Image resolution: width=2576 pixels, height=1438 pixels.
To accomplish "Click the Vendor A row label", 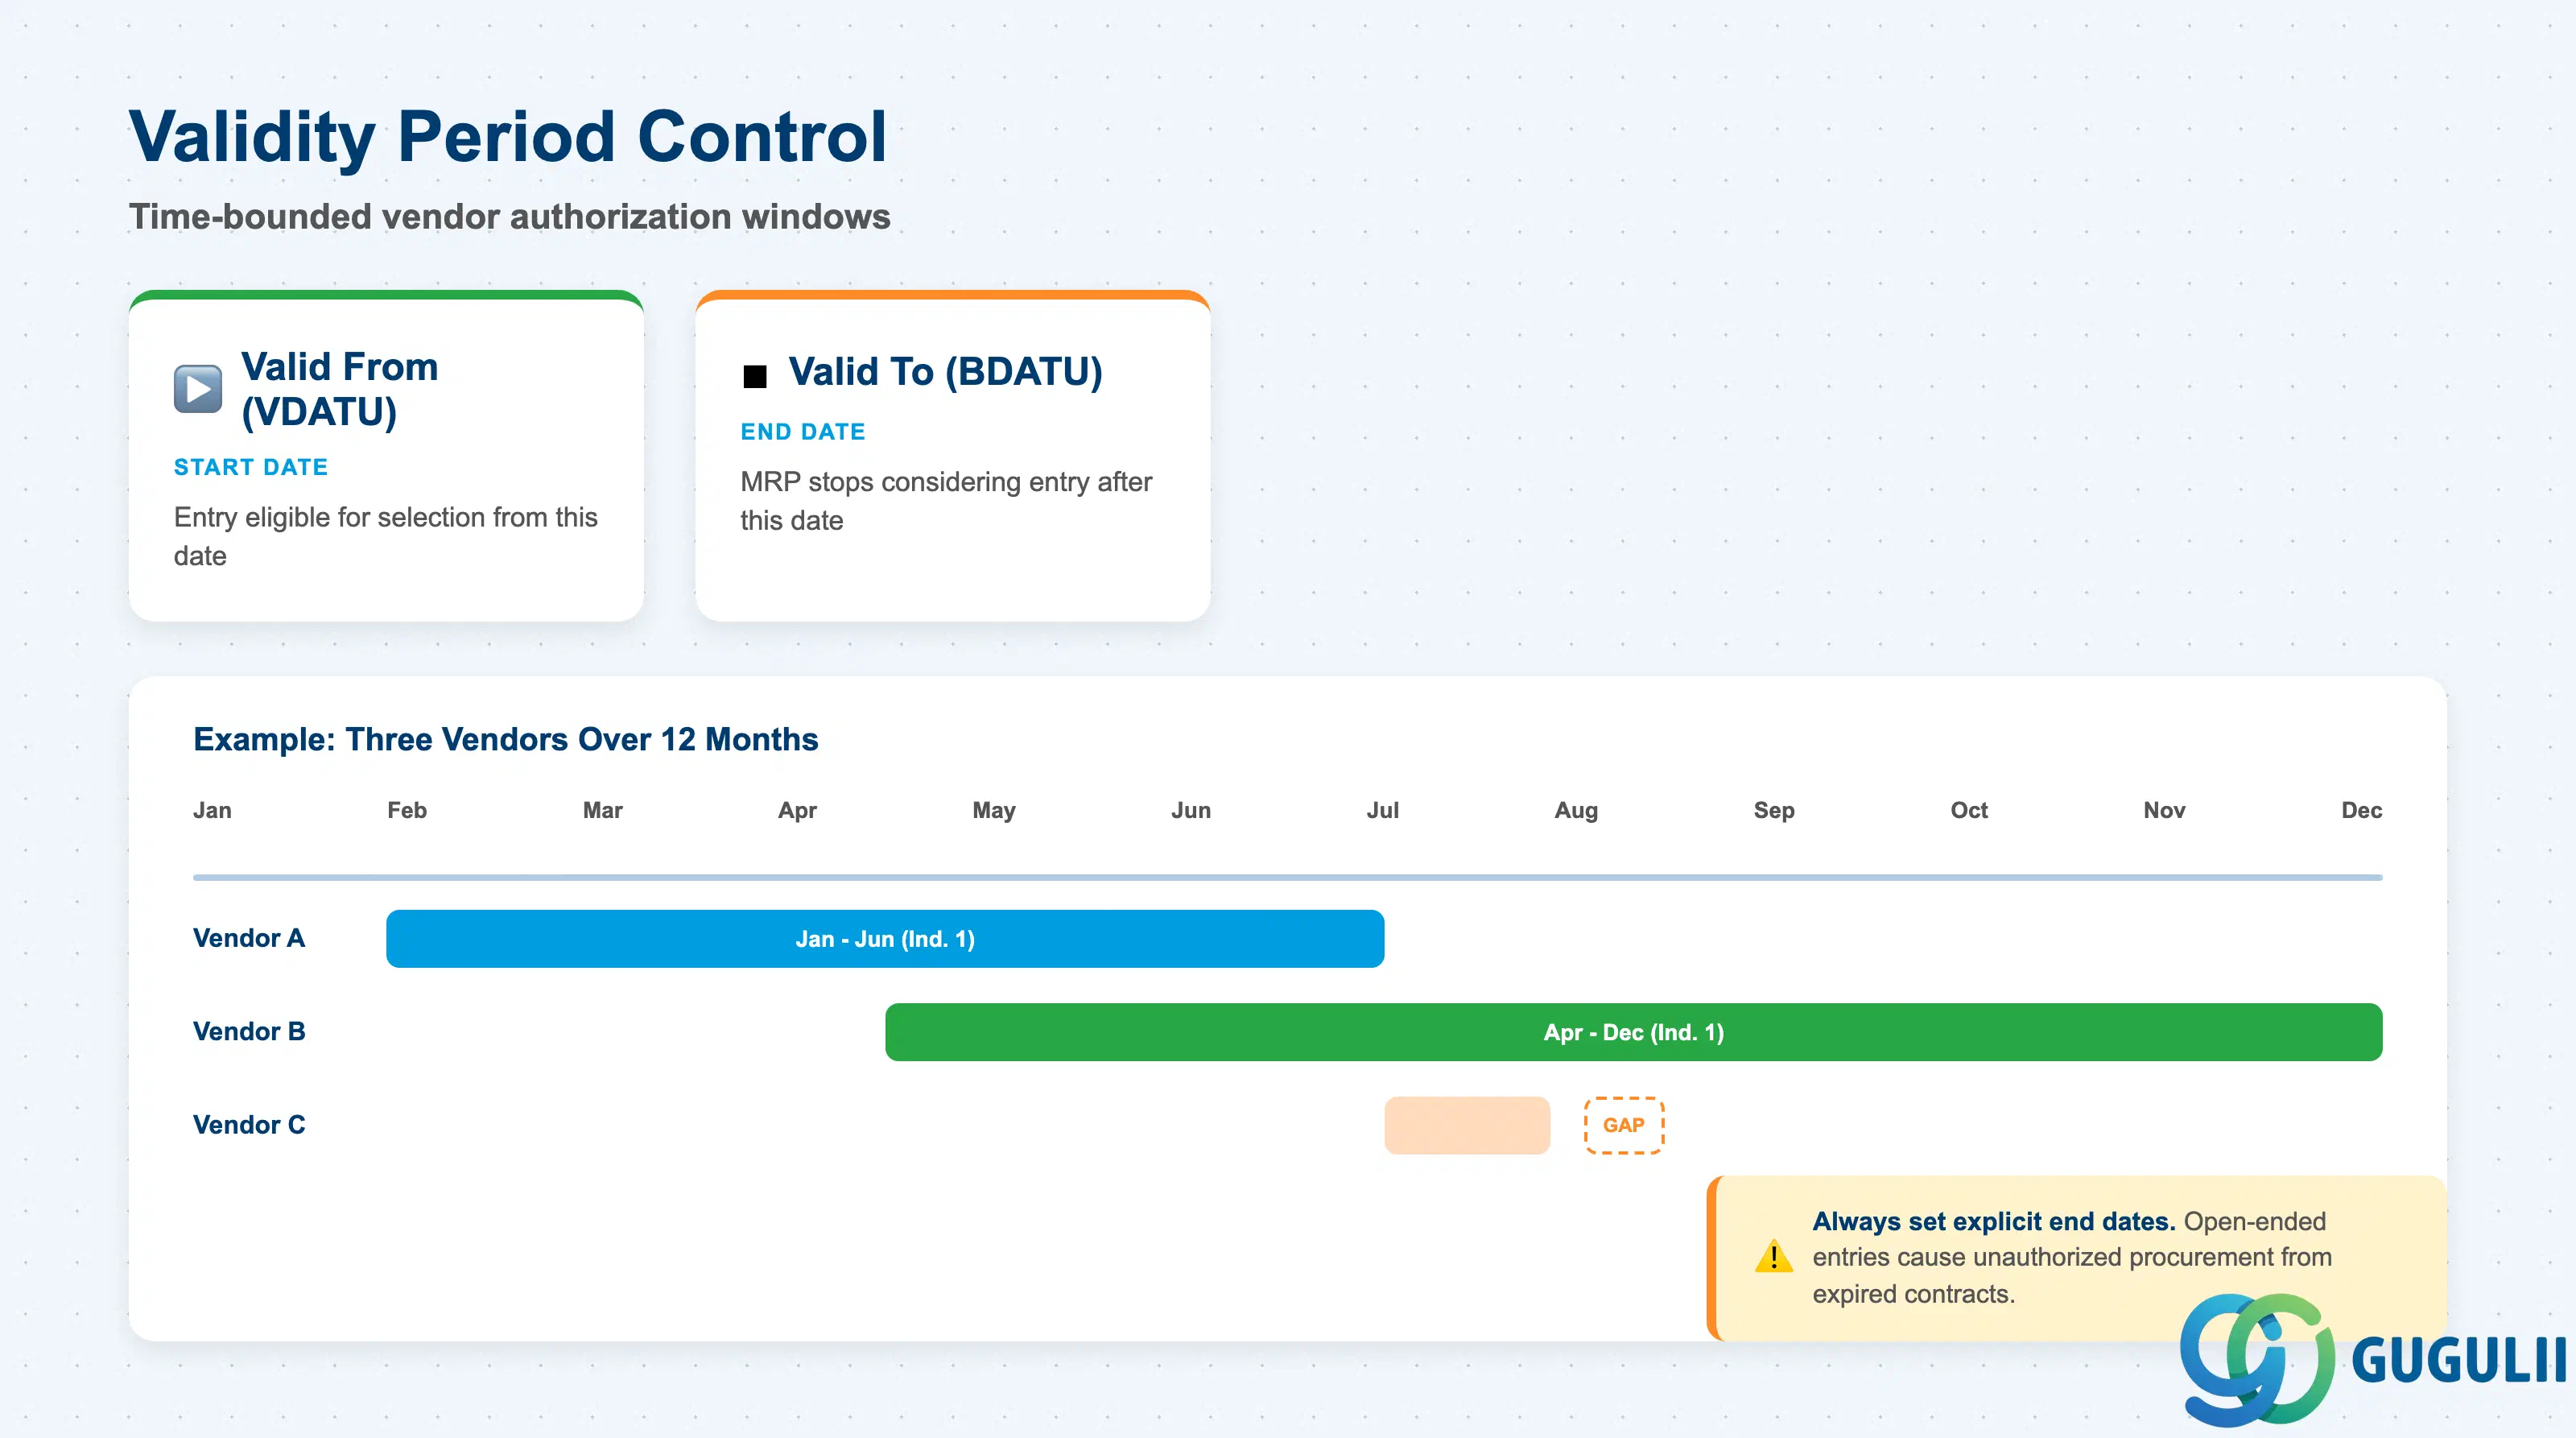I will (x=249, y=938).
